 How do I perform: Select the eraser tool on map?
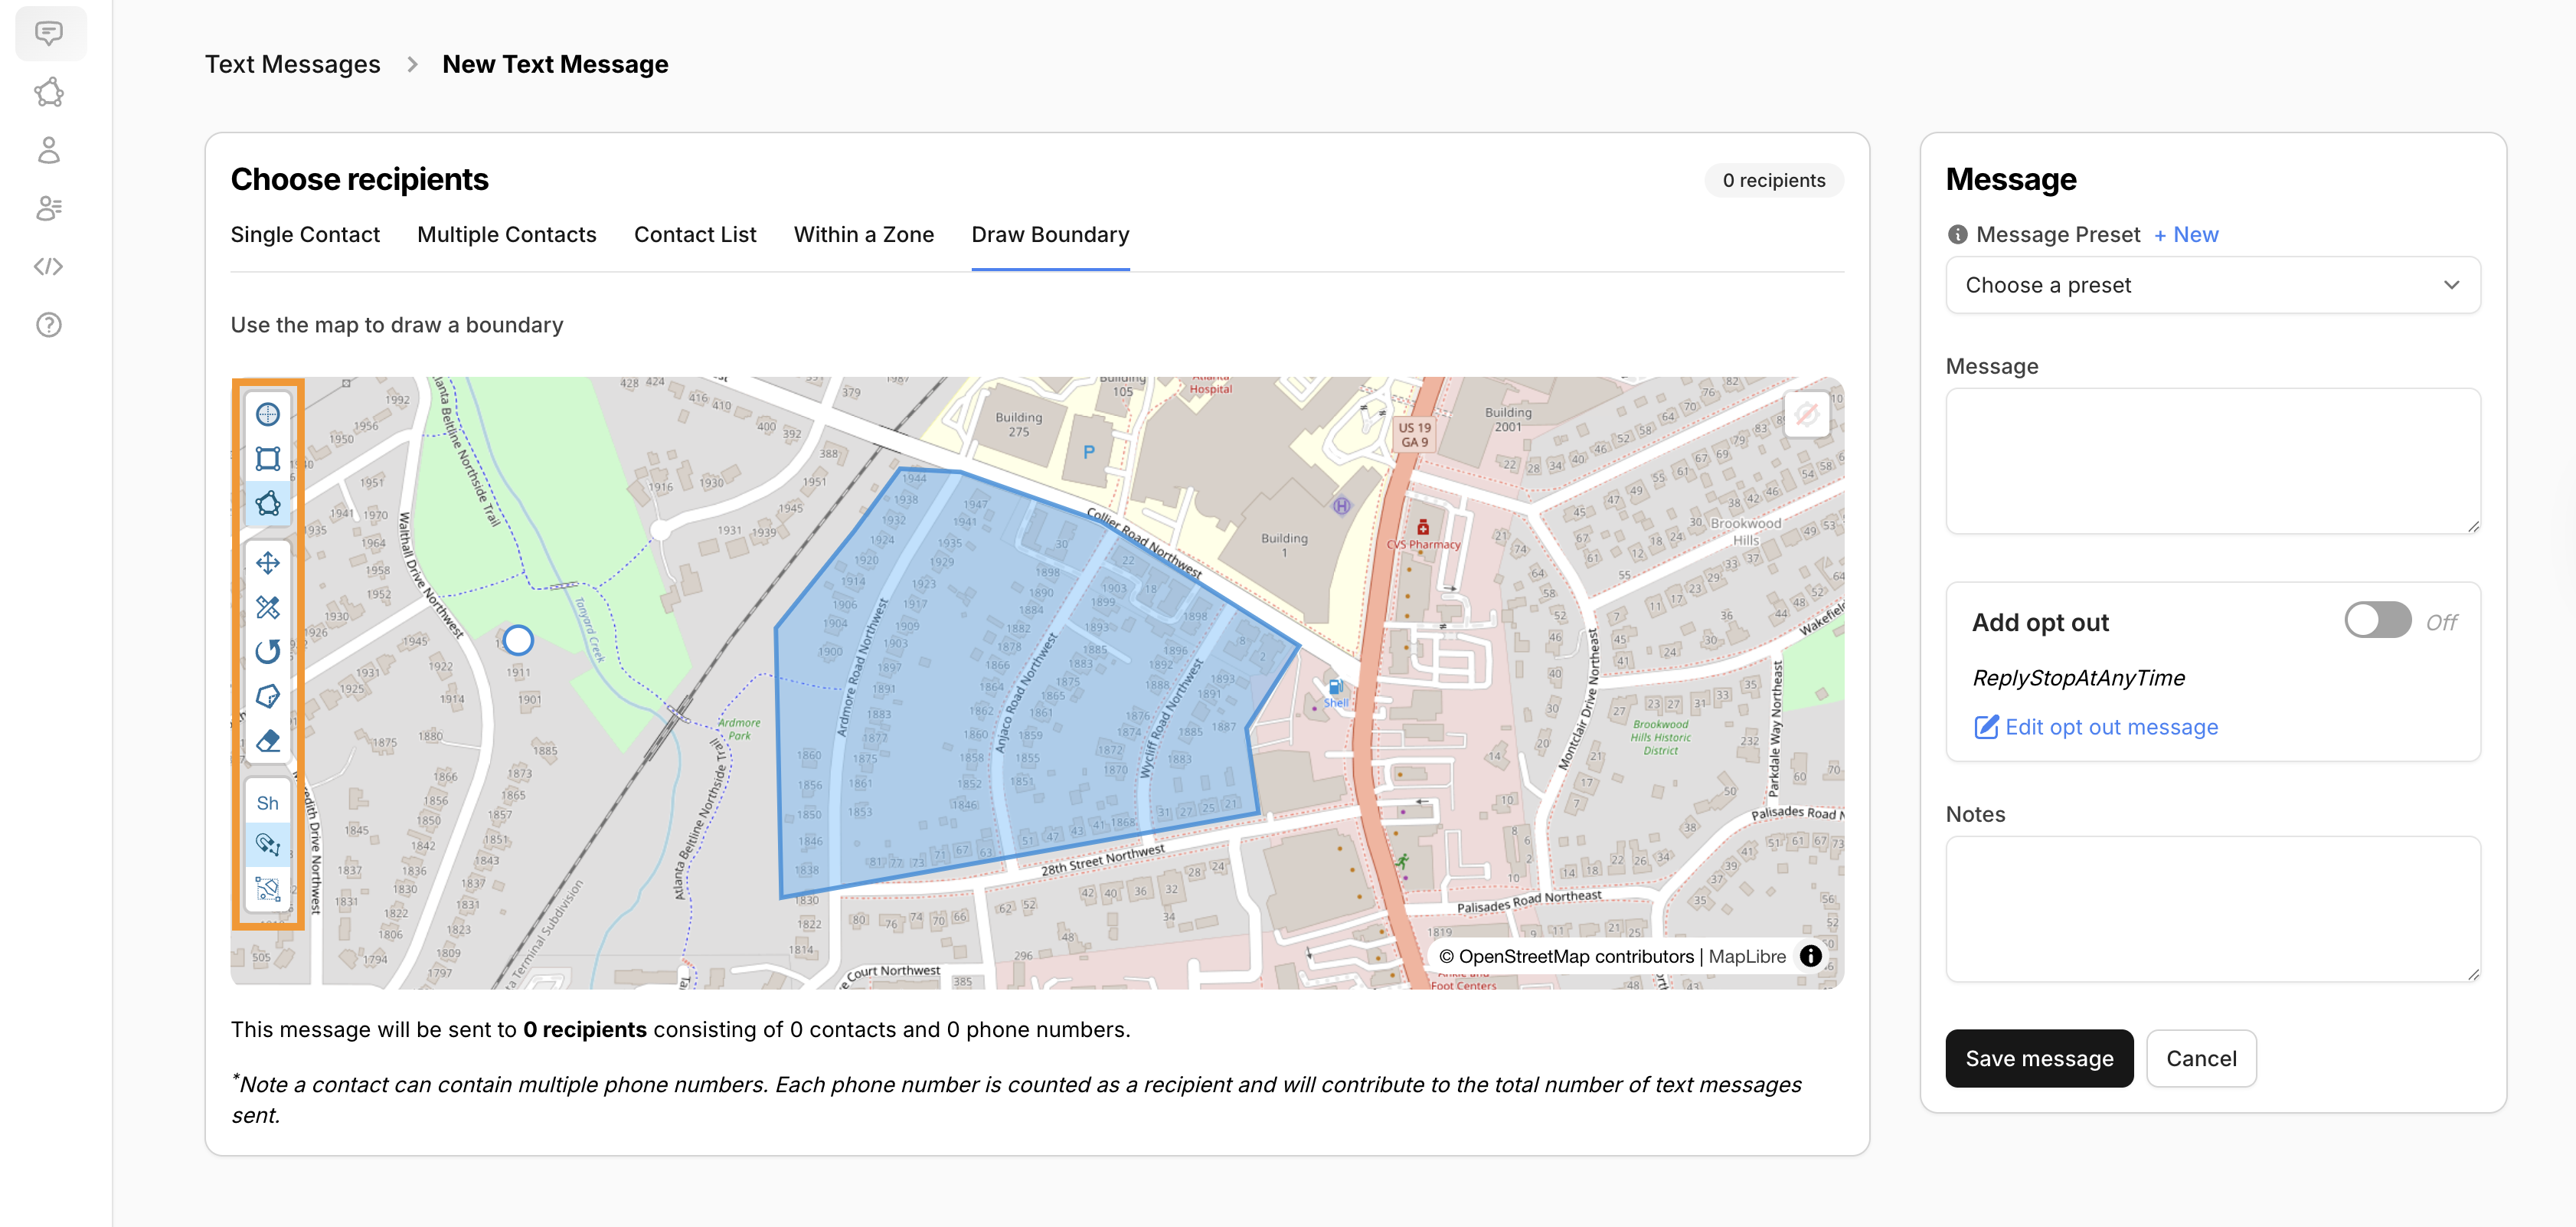[x=267, y=741]
